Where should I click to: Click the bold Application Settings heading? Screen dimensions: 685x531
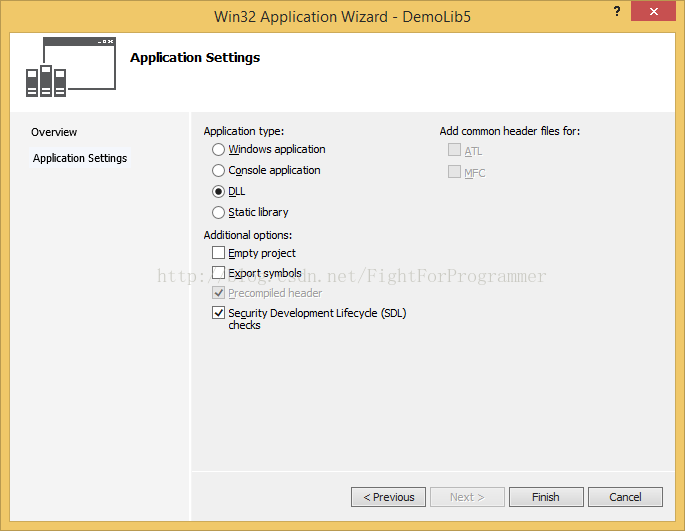pos(195,58)
